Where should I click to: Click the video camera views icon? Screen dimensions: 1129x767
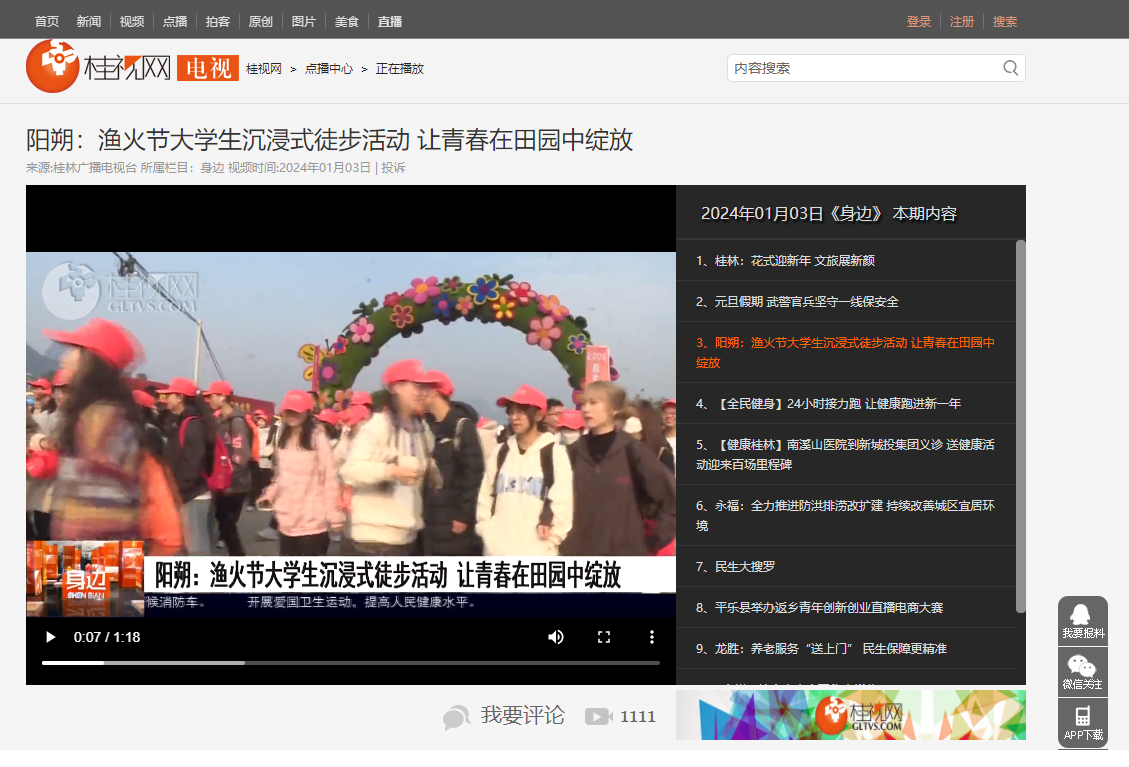[x=598, y=716]
